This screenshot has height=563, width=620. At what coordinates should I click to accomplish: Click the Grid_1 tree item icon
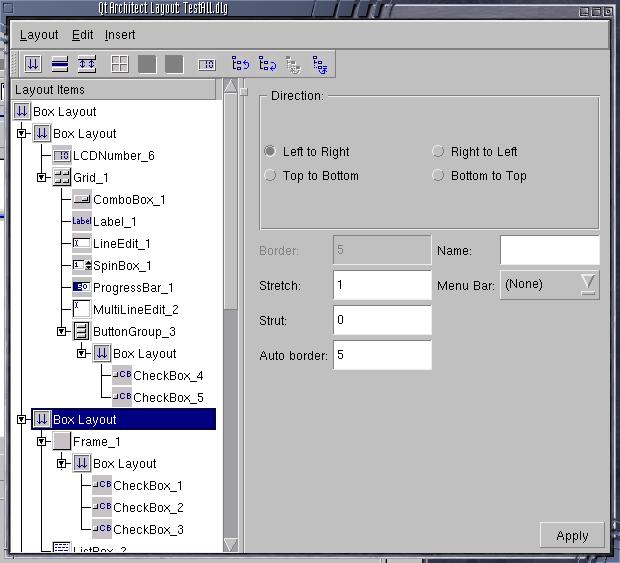click(x=61, y=177)
